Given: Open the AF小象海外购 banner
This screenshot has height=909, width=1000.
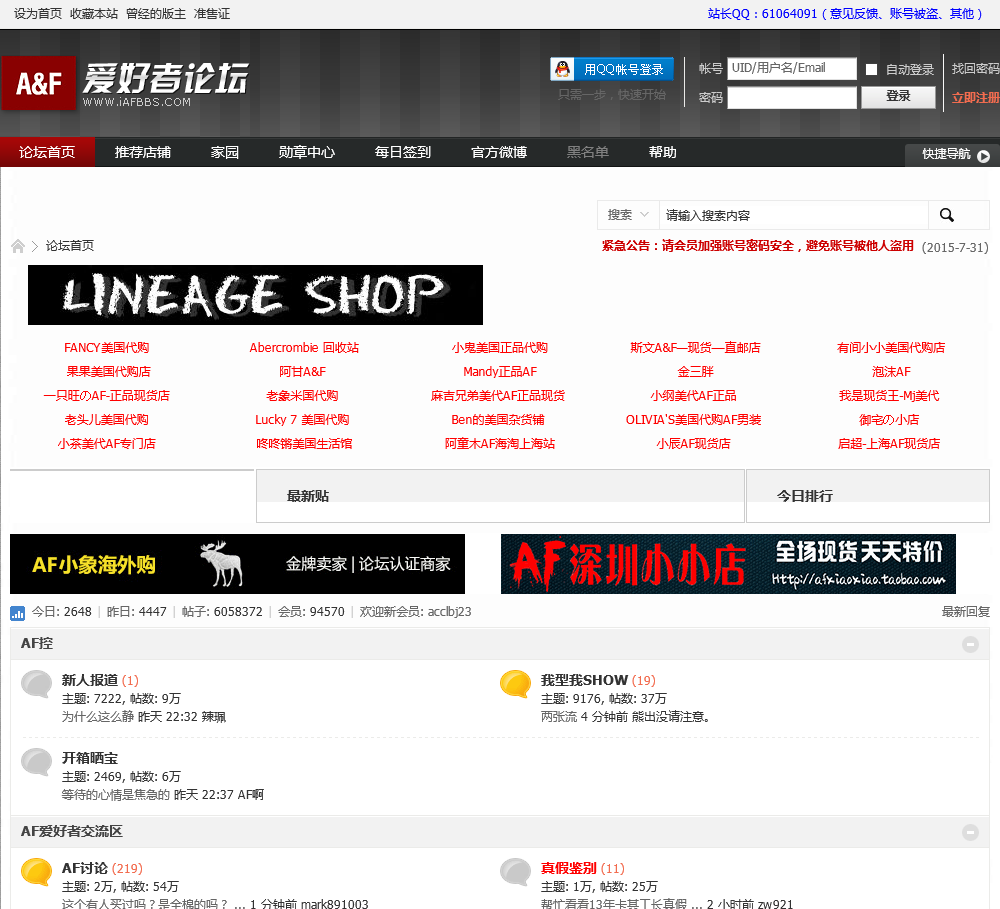Looking at the screenshot, I should point(237,564).
